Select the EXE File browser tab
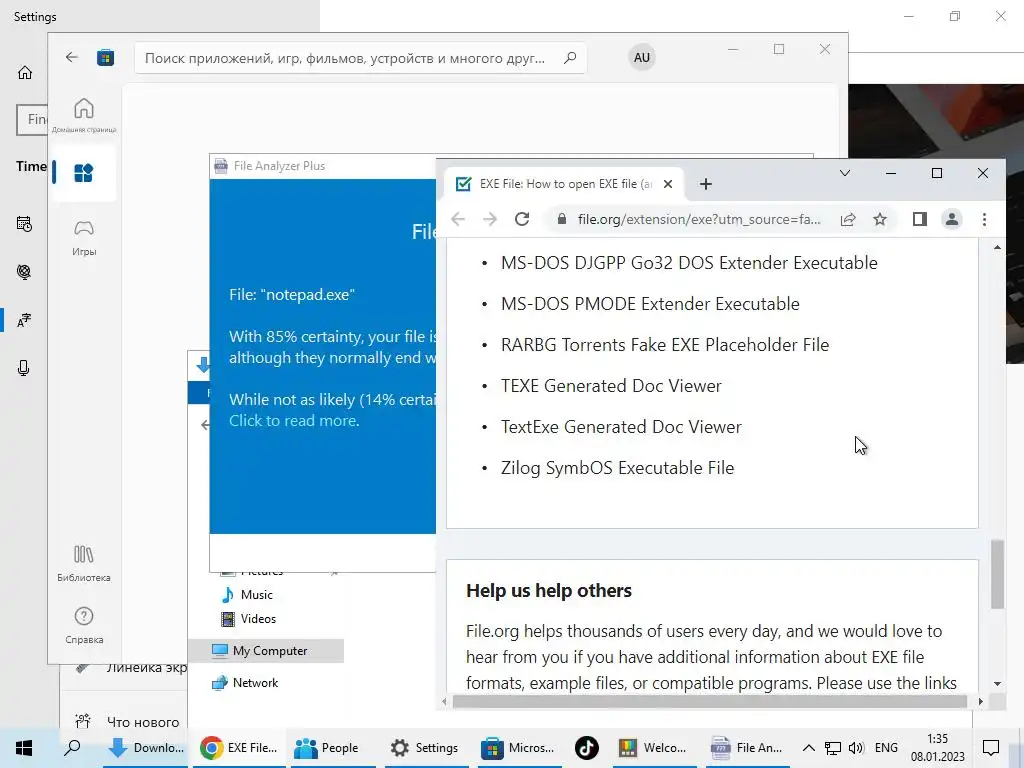 [x=564, y=184]
